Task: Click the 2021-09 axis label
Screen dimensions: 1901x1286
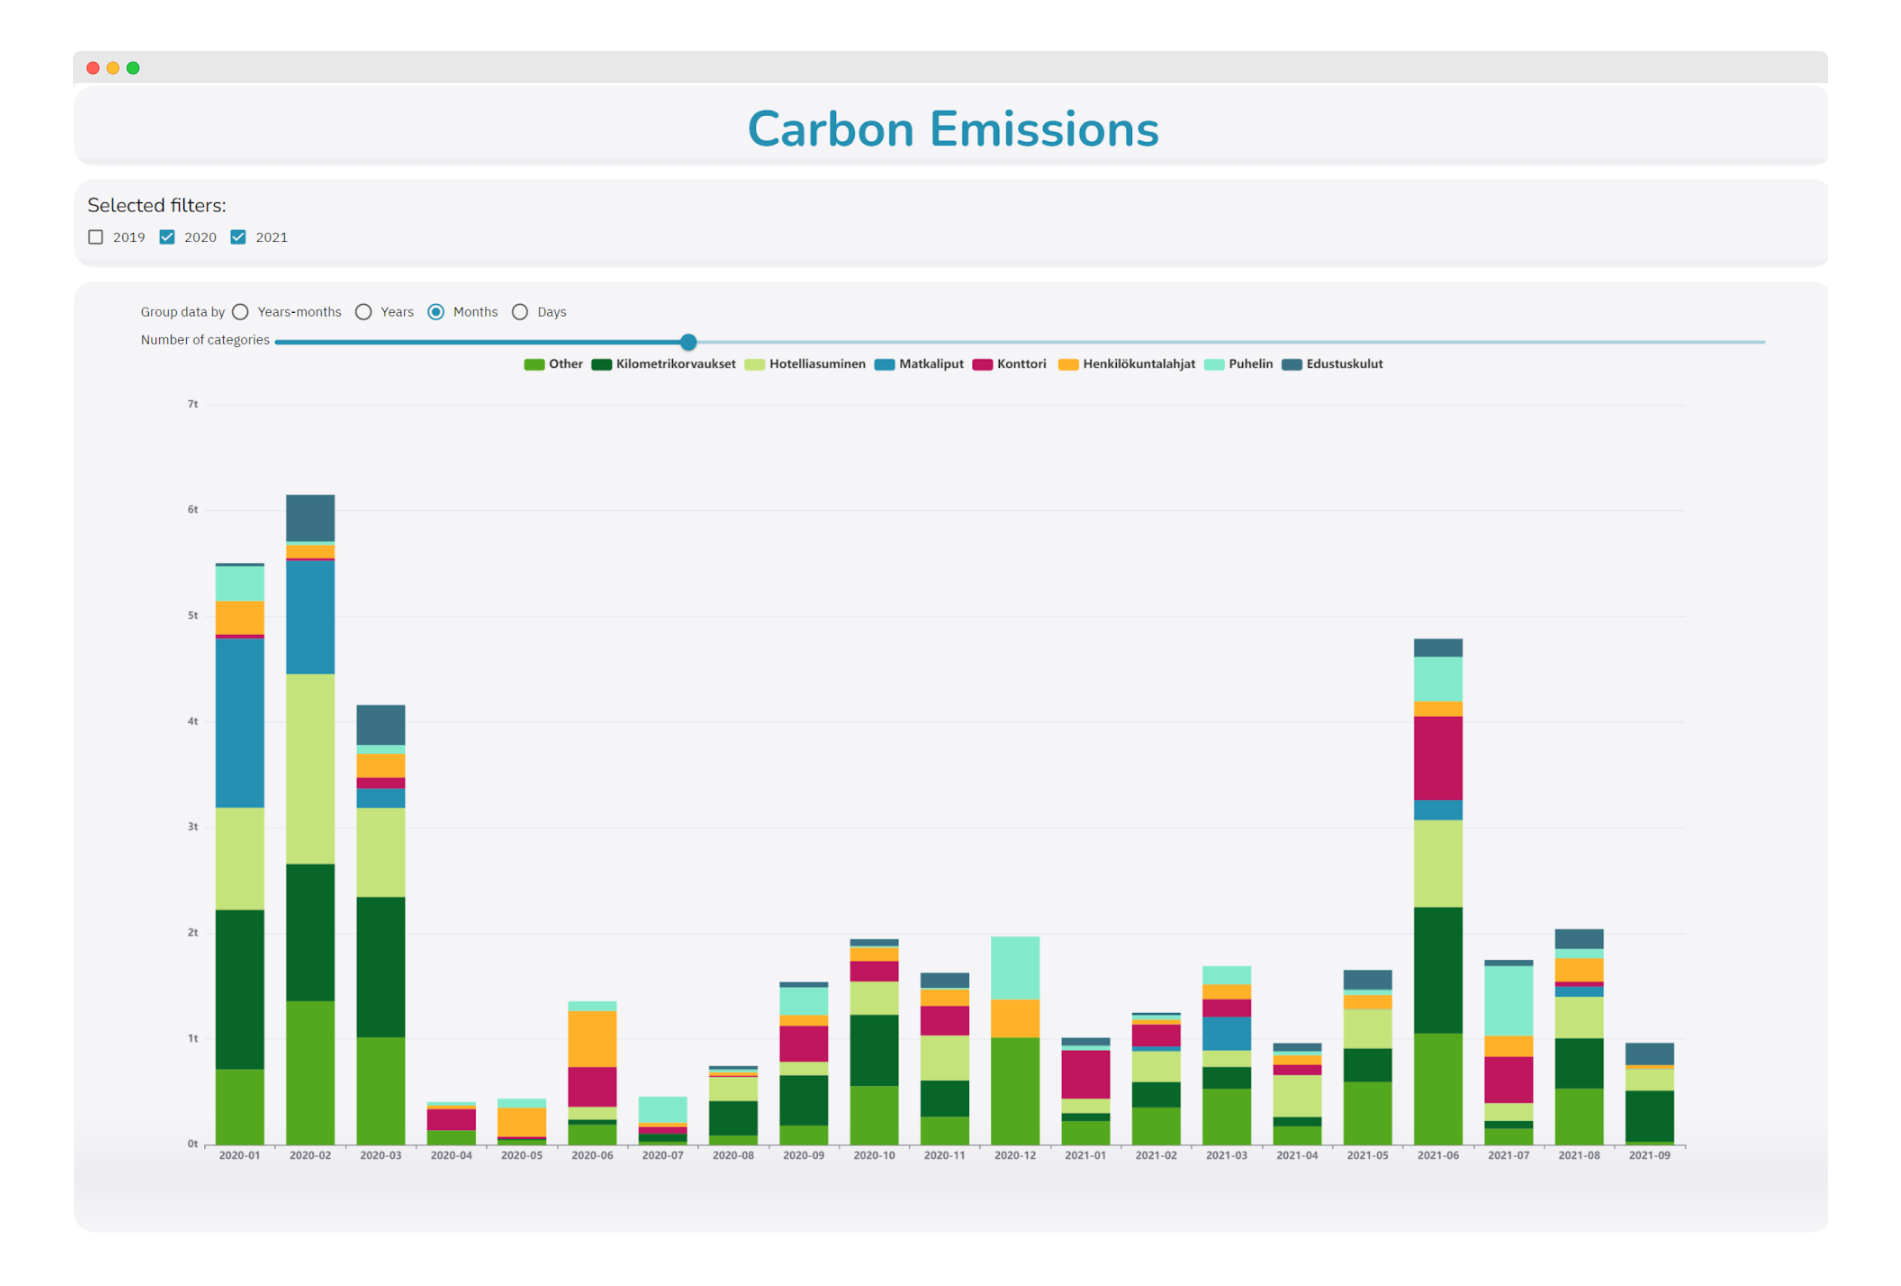Action: click(x=1650, y=1156)
